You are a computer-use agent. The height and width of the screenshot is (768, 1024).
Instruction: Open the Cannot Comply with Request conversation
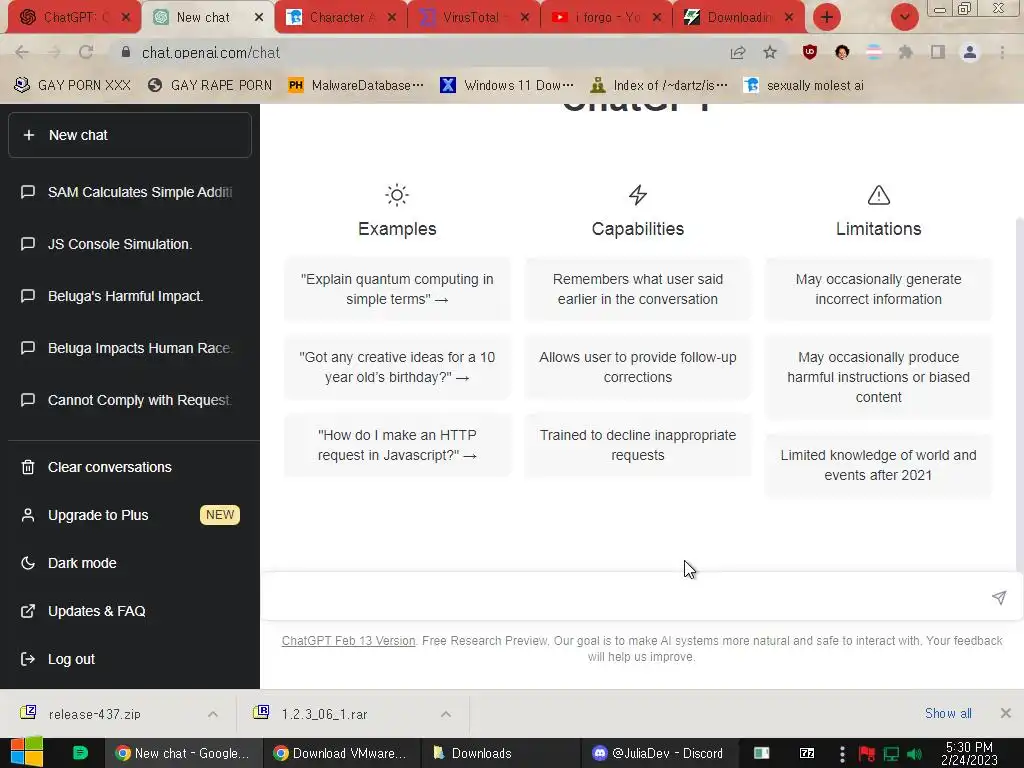(130, 400)
